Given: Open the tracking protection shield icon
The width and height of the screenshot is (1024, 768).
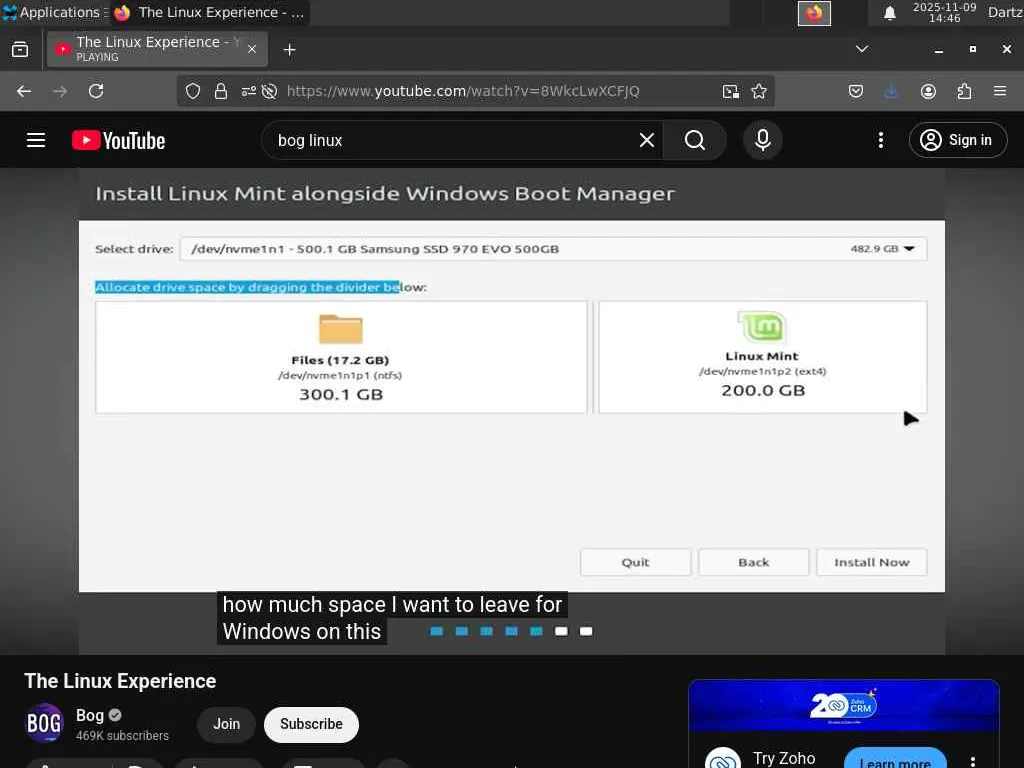Looking at the screenshot, I should point(193,91).
